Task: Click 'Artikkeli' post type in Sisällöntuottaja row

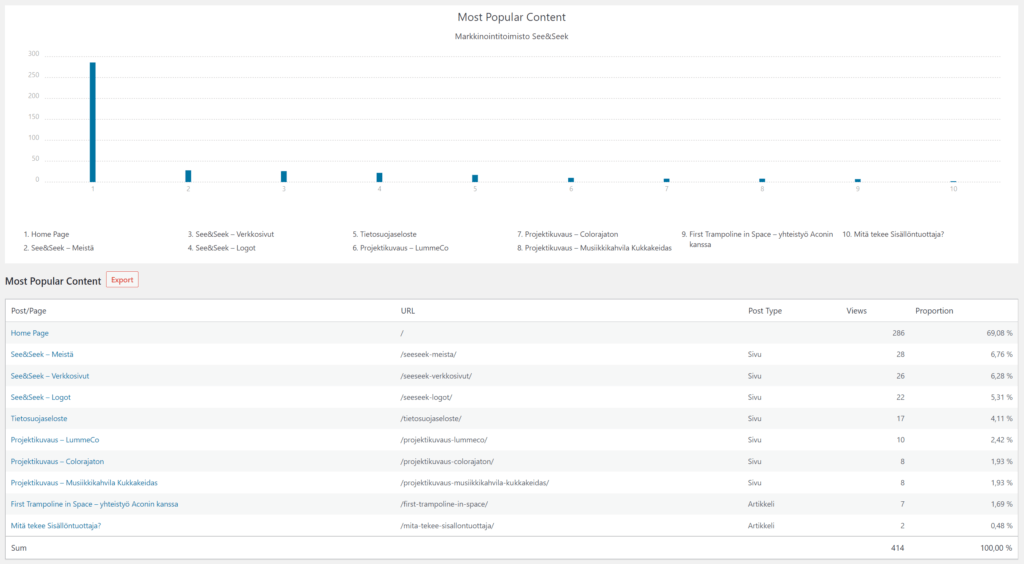Action: pyautogui.click(x=761, y=525)
